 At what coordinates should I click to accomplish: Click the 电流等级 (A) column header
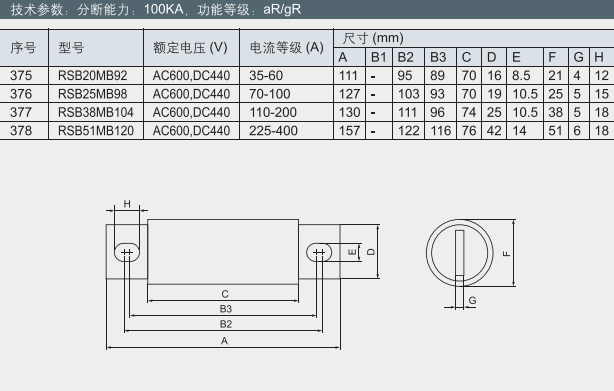(287, 48)
